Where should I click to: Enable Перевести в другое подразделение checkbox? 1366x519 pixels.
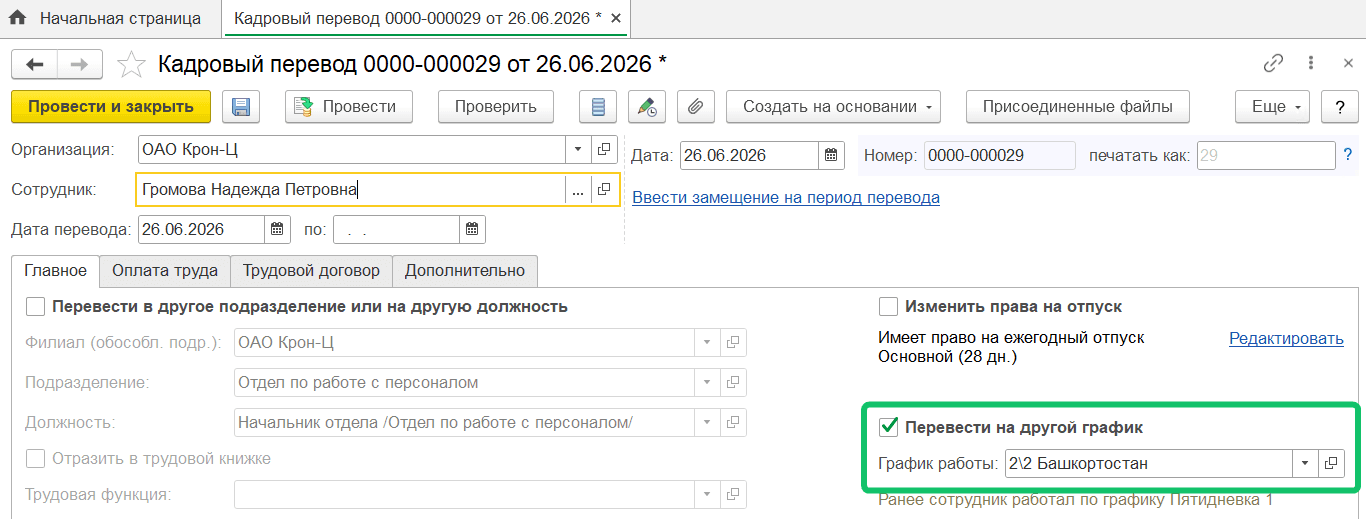[36, 306]
